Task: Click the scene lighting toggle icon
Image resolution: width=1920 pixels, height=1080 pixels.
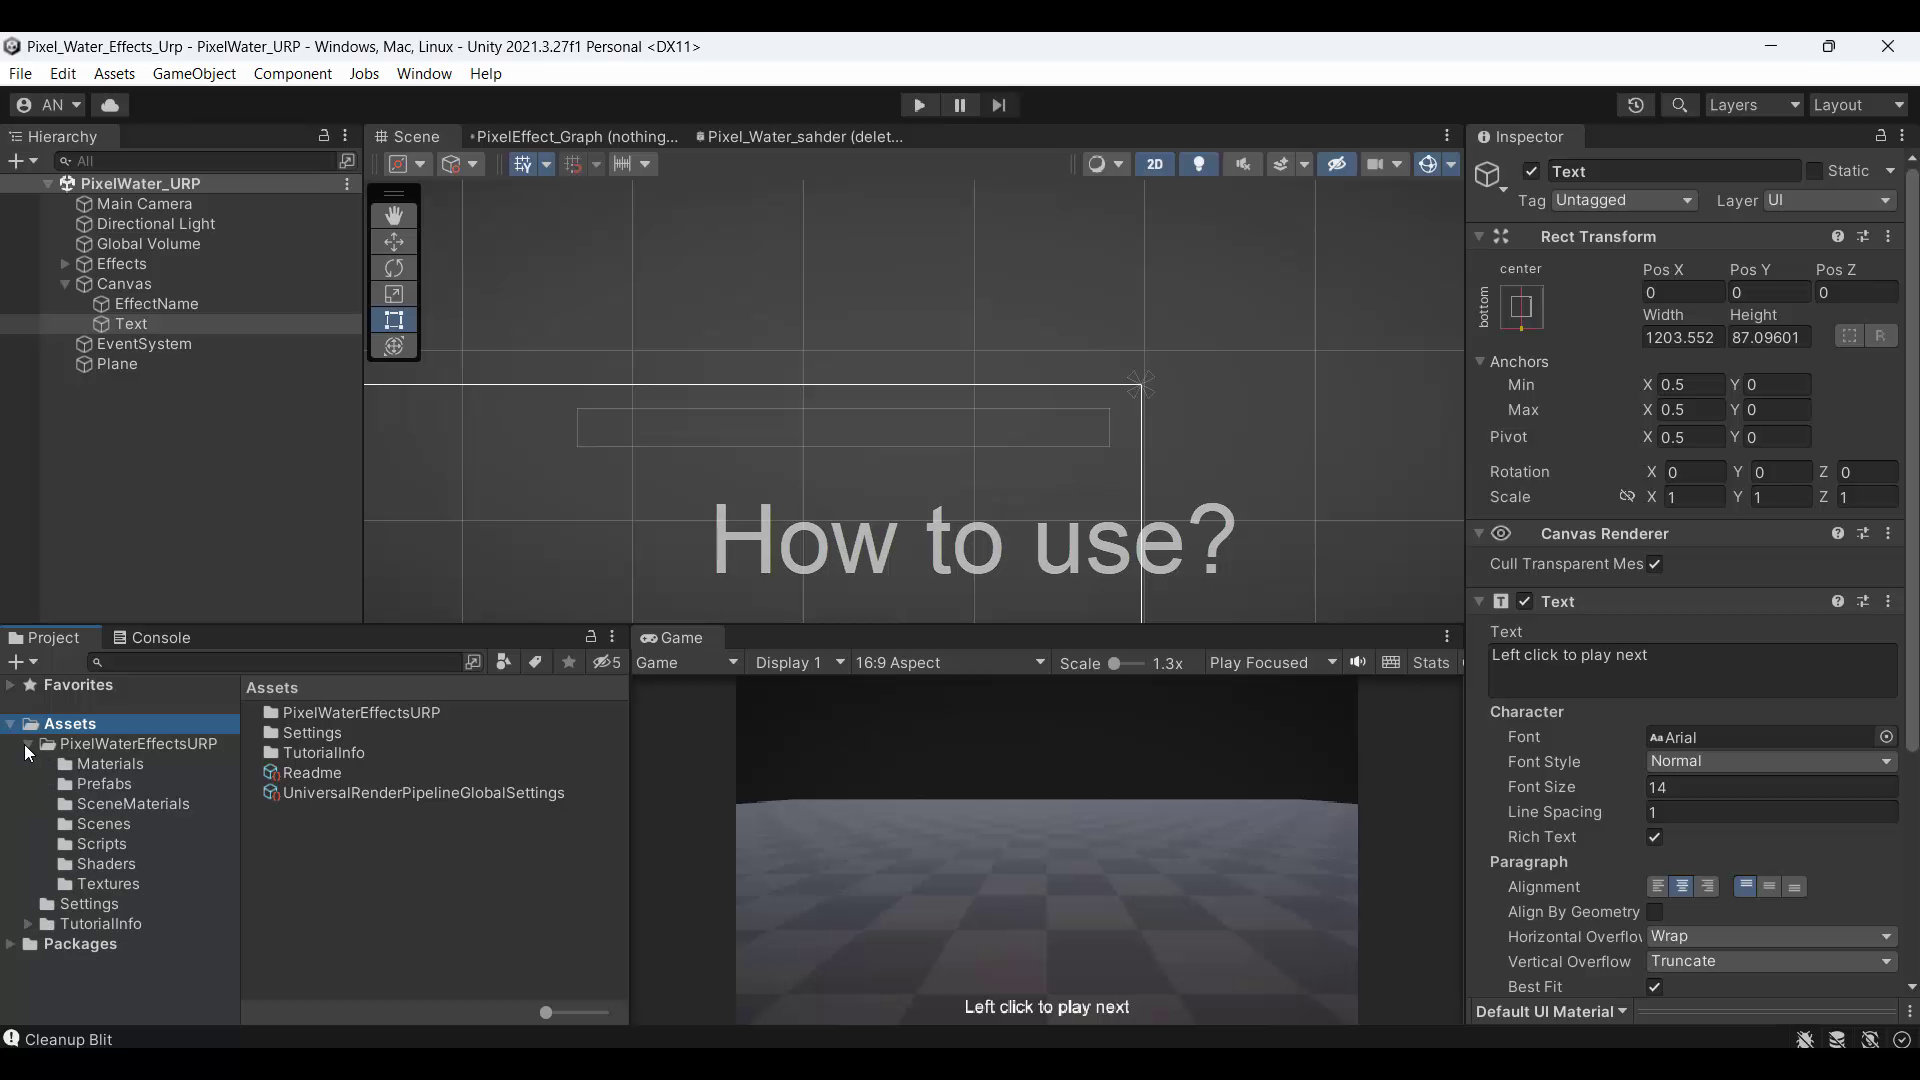Action: (x=1197, y=164)
